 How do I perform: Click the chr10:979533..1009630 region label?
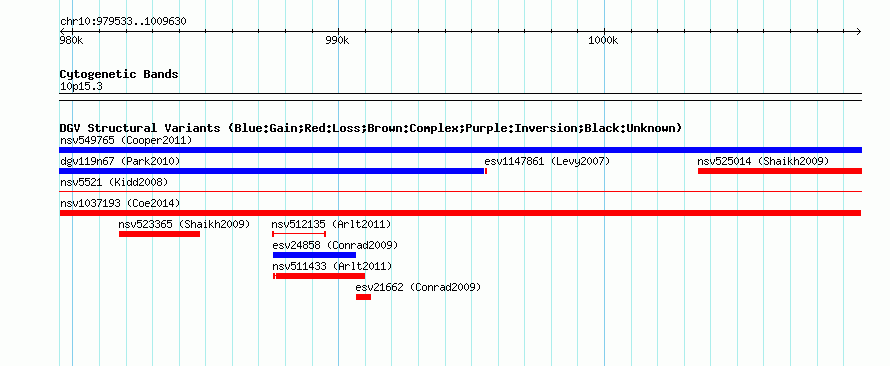click(123, 22)
